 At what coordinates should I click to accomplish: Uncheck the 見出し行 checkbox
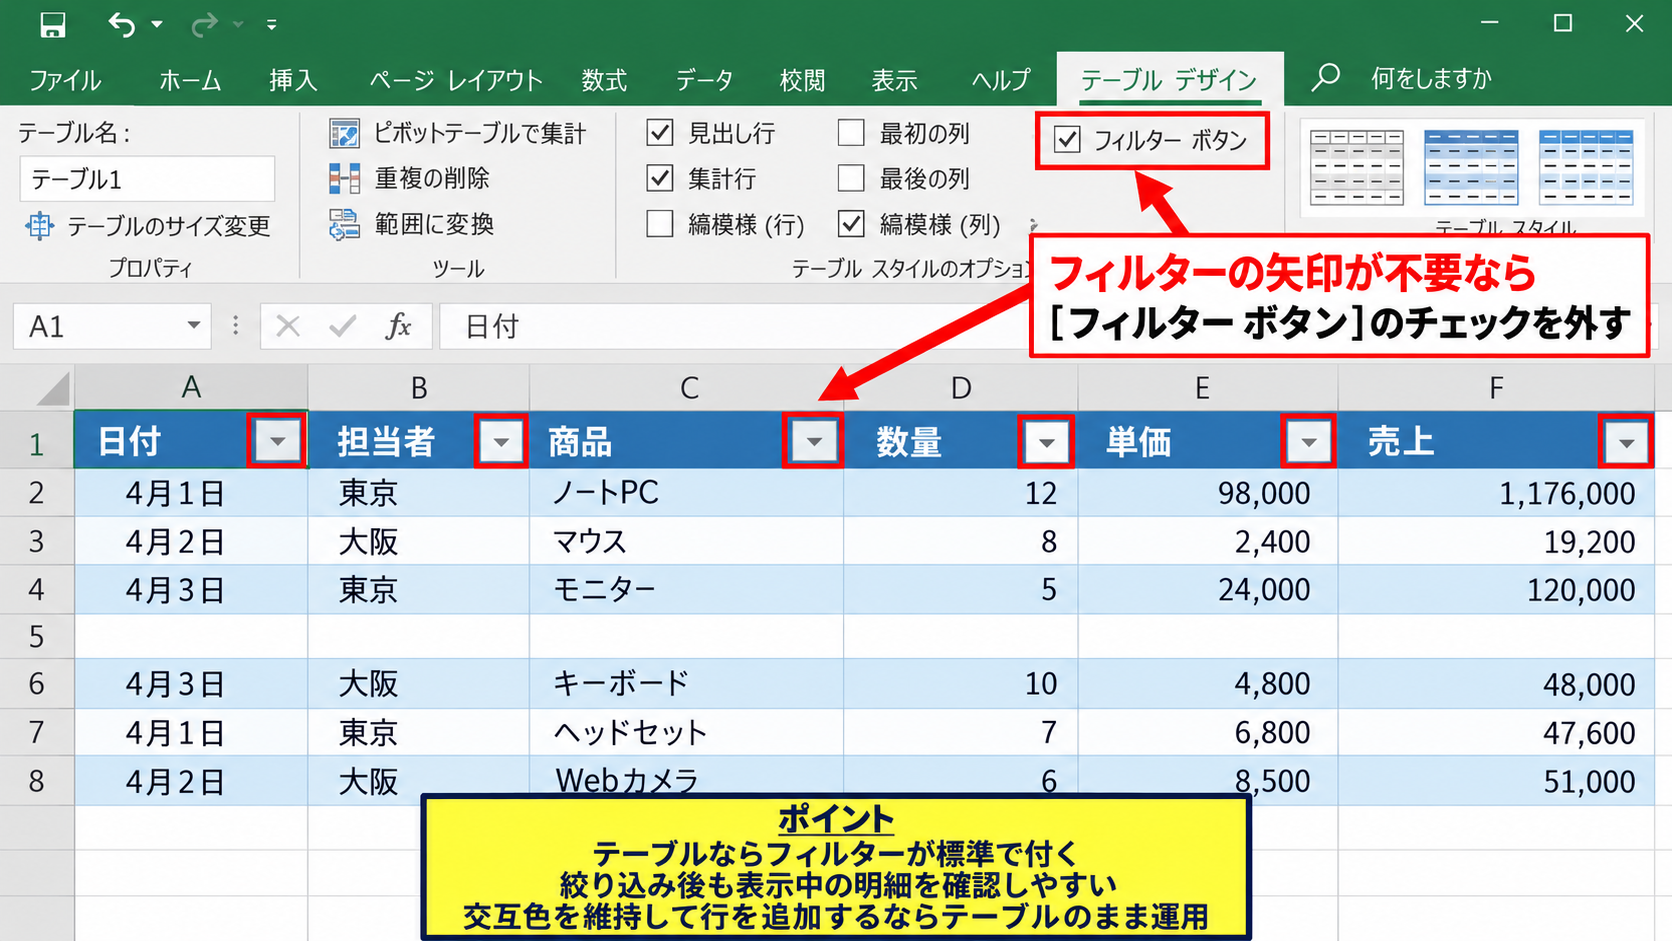pos(660,132)
